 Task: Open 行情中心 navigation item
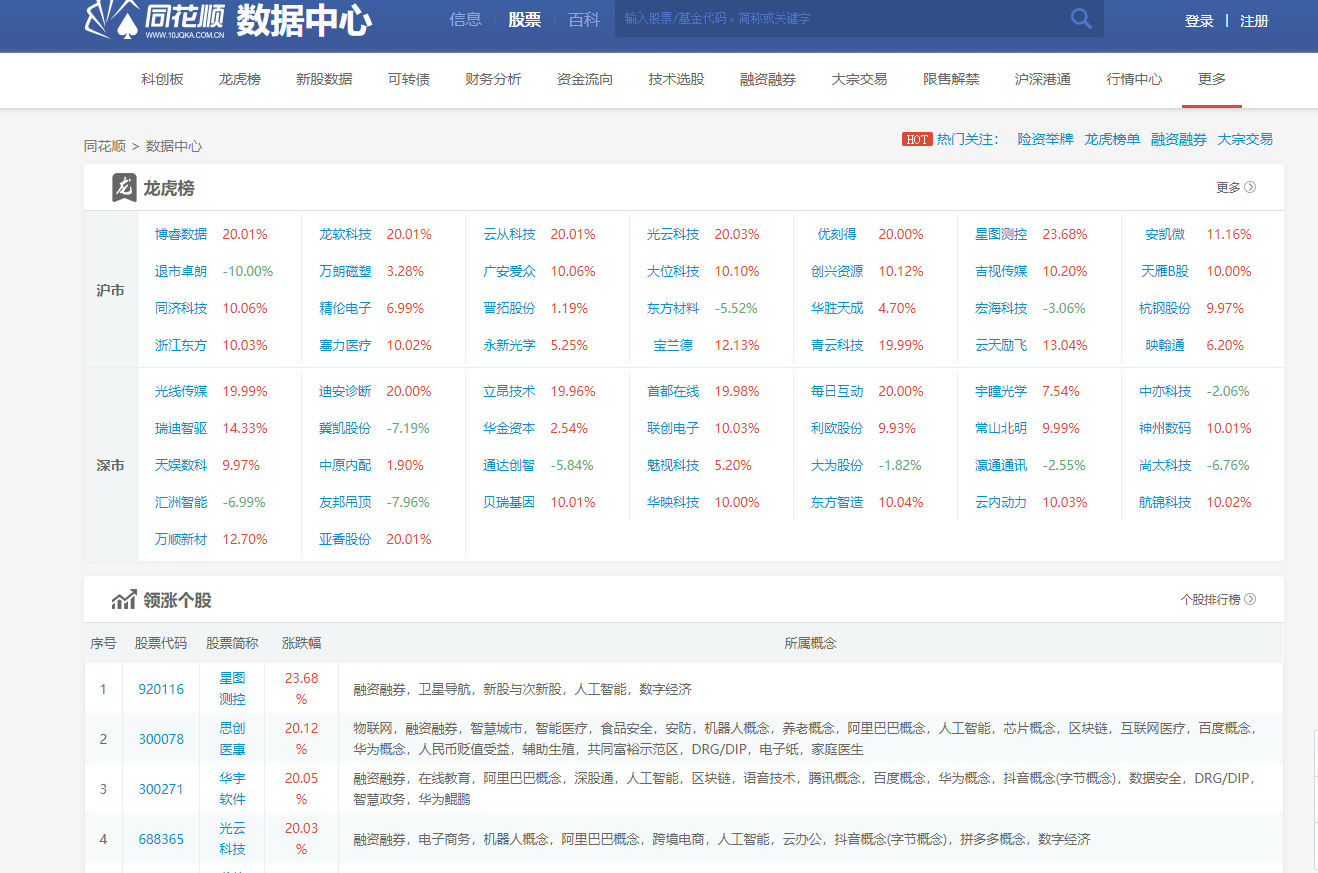(x=1134, y=79)
